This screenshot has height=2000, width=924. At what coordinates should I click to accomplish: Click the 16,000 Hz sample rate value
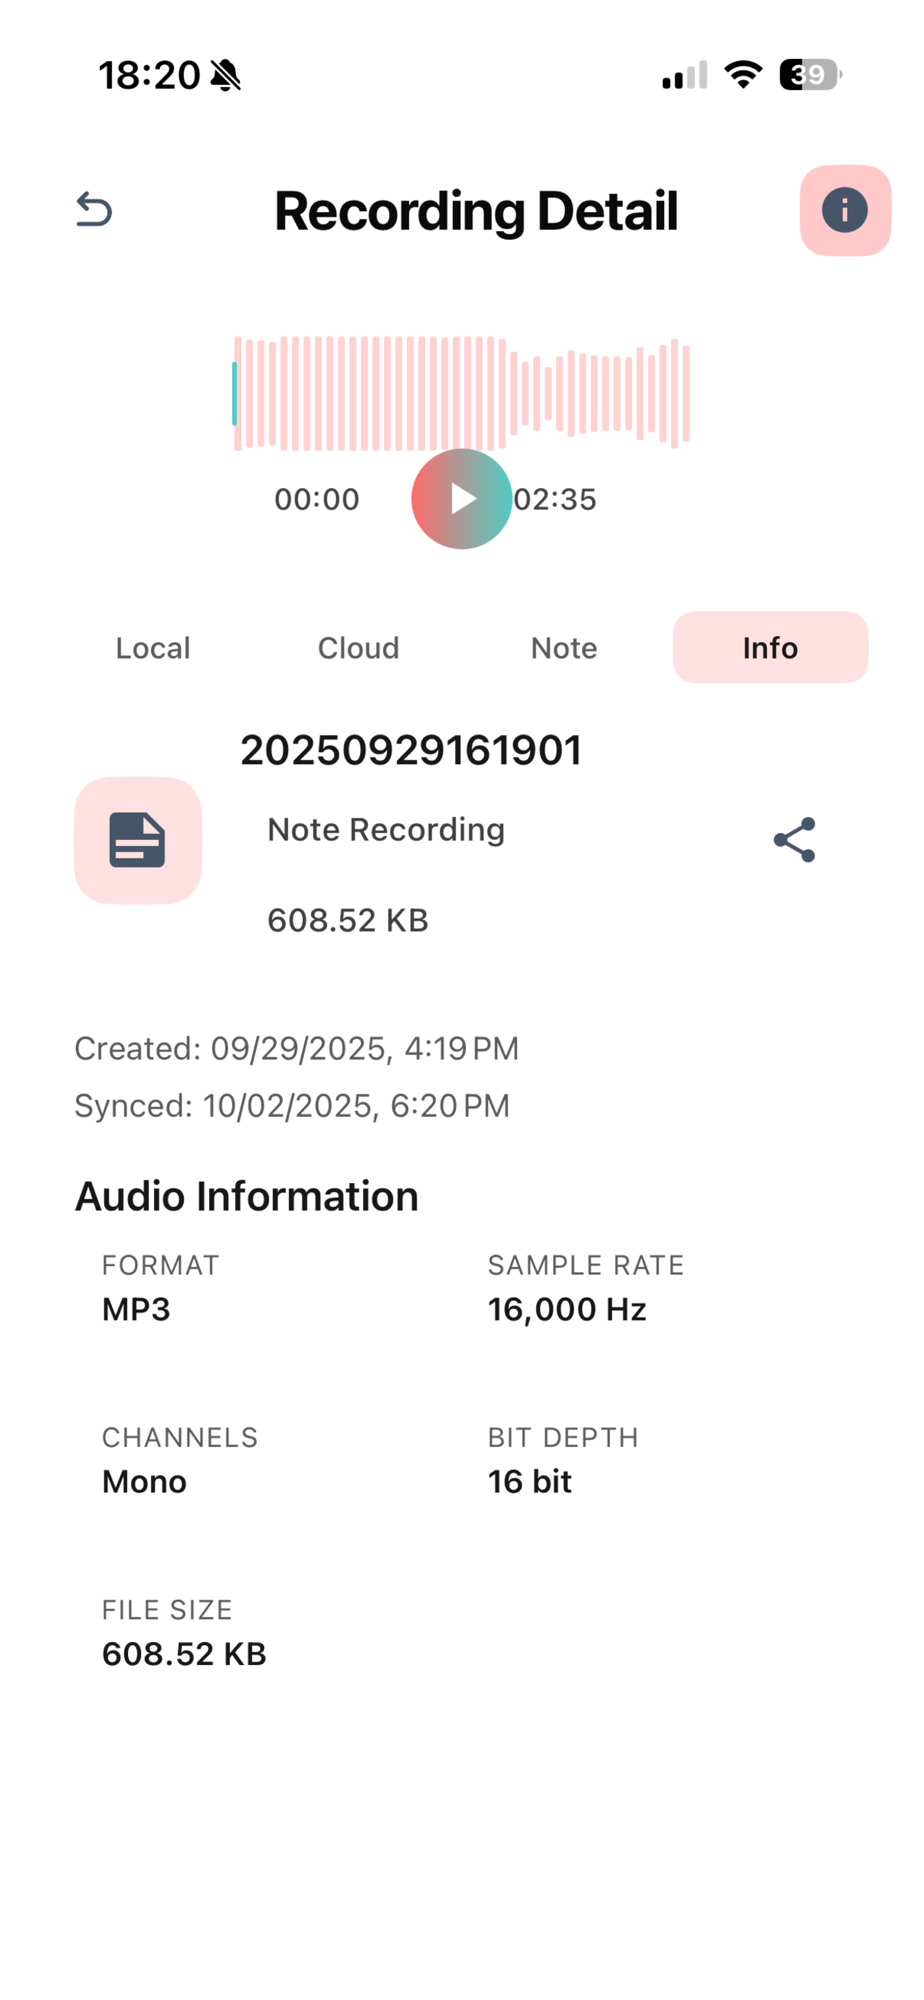(x=567, y=1309)
